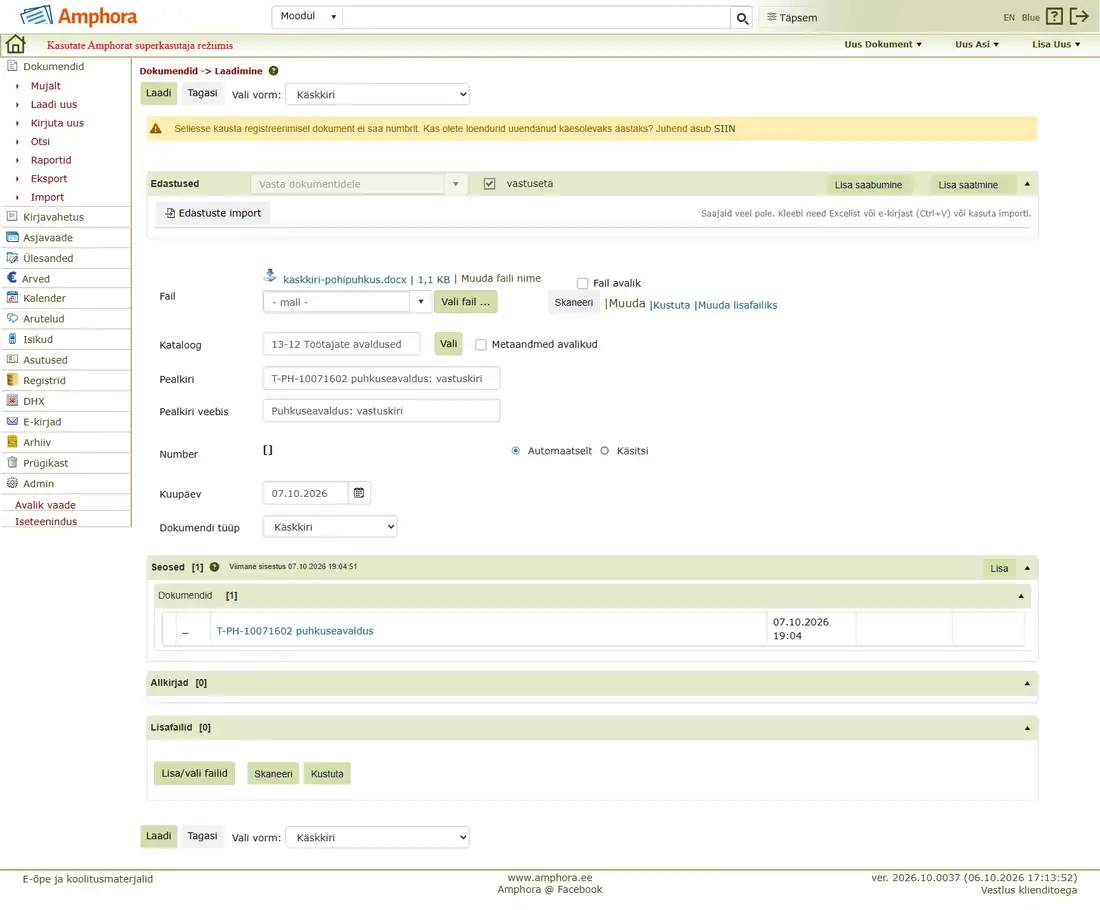Image resolution: width=1100 pixels, height=910 pixels.
Task: Select the Automaatselt radio button
Action: pyautogui.click(x=516, y=450)
